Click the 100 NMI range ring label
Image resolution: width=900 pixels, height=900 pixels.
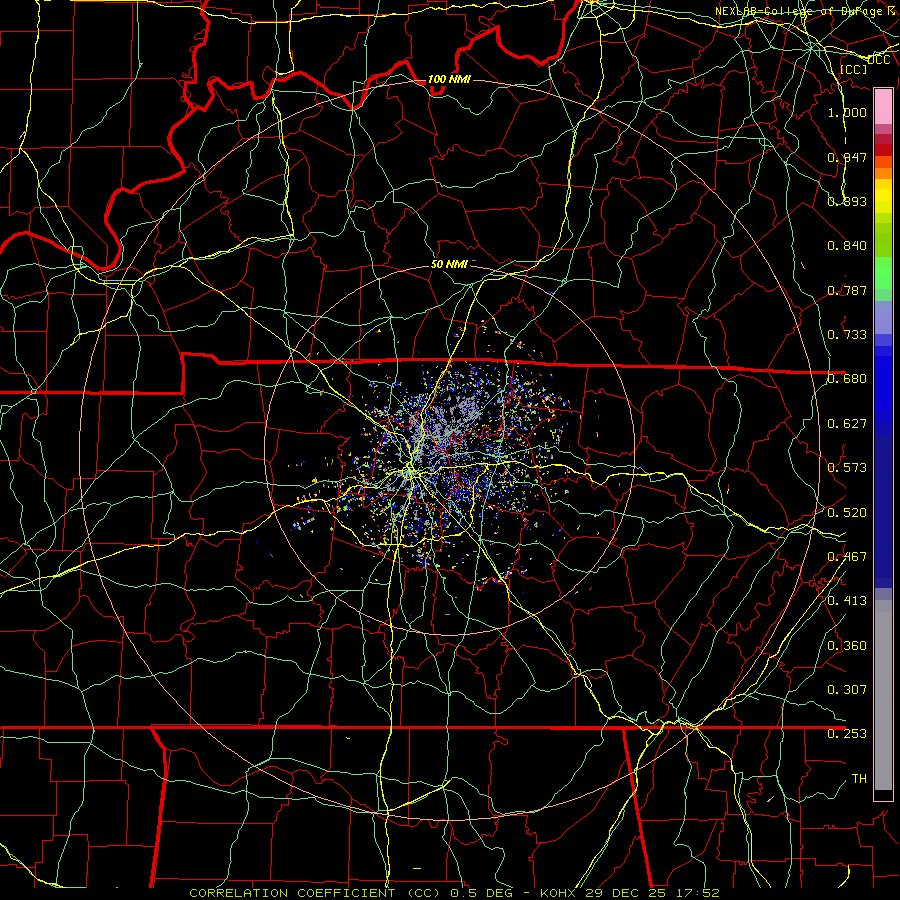449,79
